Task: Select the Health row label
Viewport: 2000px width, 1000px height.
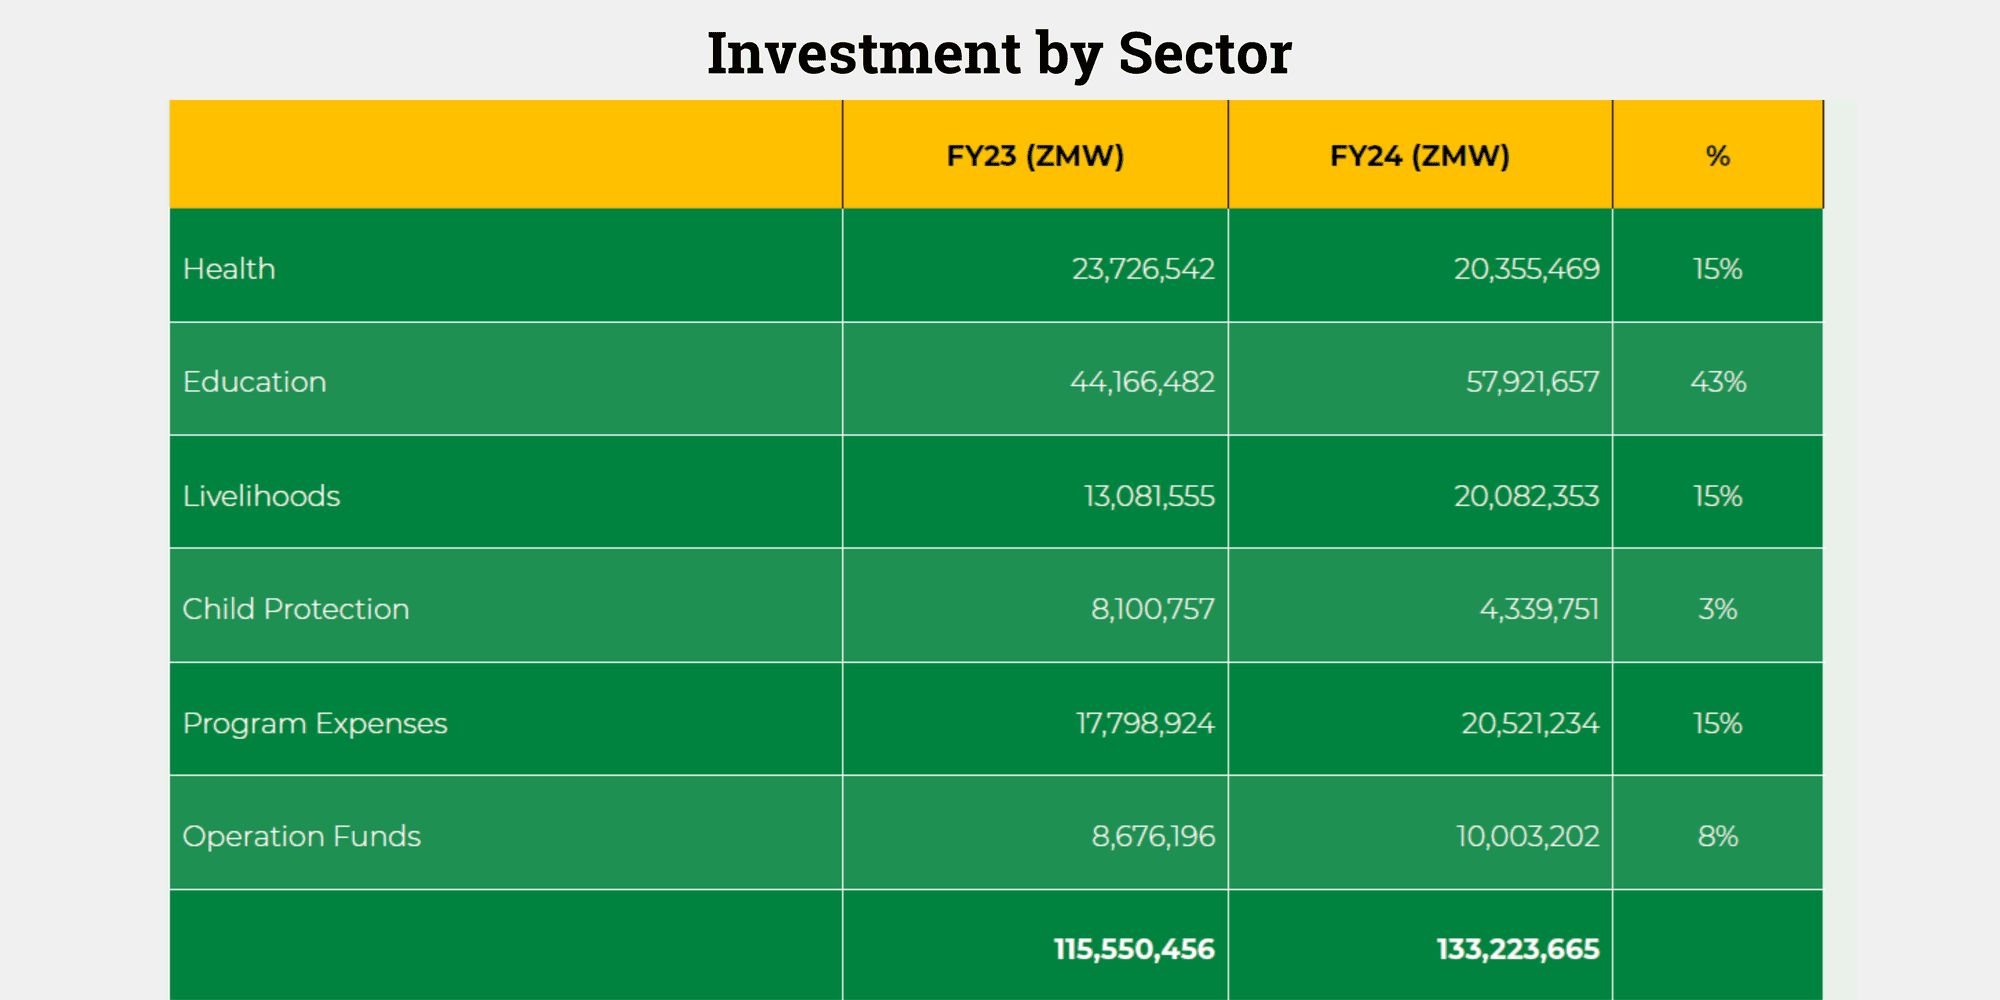Action: coord(229,269)
